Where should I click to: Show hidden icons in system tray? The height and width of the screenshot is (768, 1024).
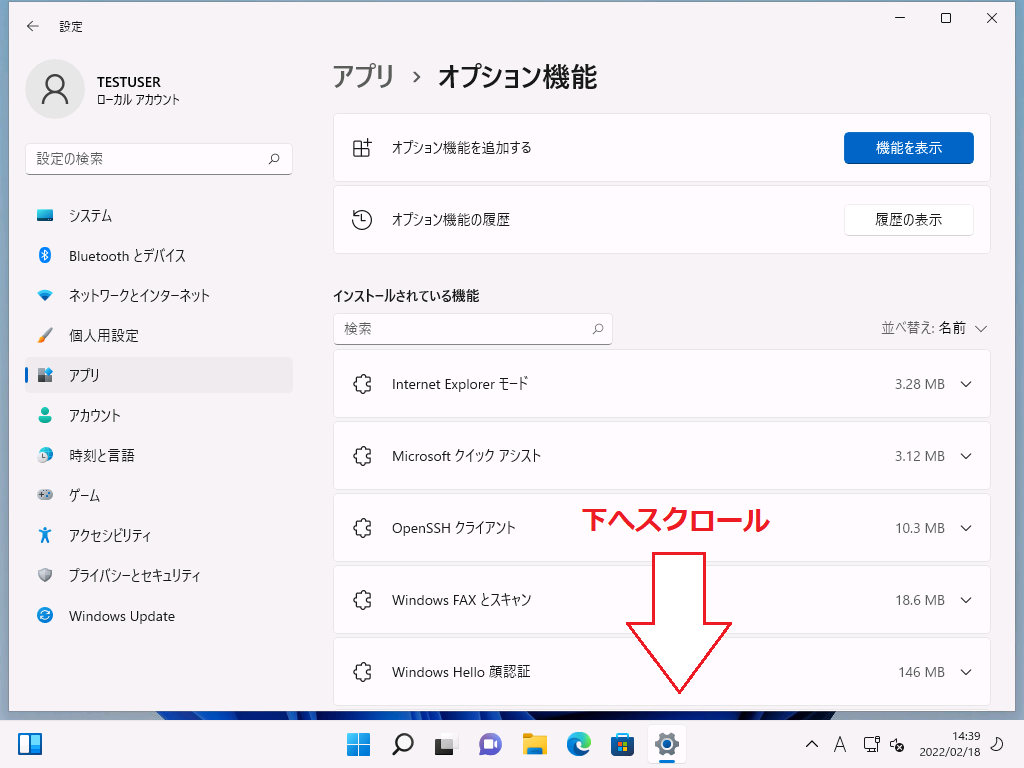[811, 744]
